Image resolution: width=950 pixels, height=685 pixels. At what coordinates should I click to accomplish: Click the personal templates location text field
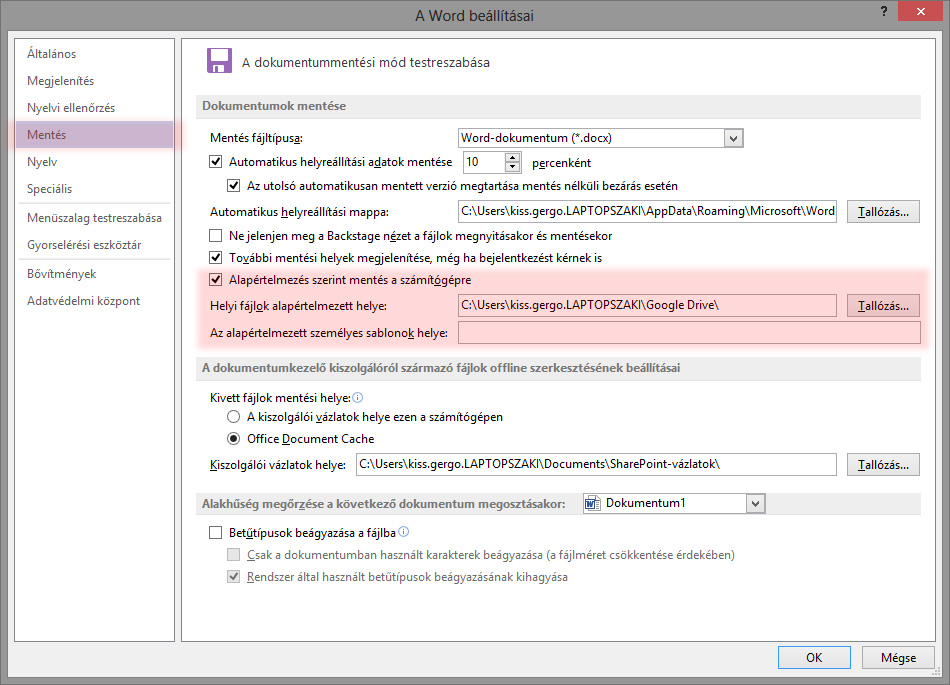pyautogui.click(x=688, y=332)
